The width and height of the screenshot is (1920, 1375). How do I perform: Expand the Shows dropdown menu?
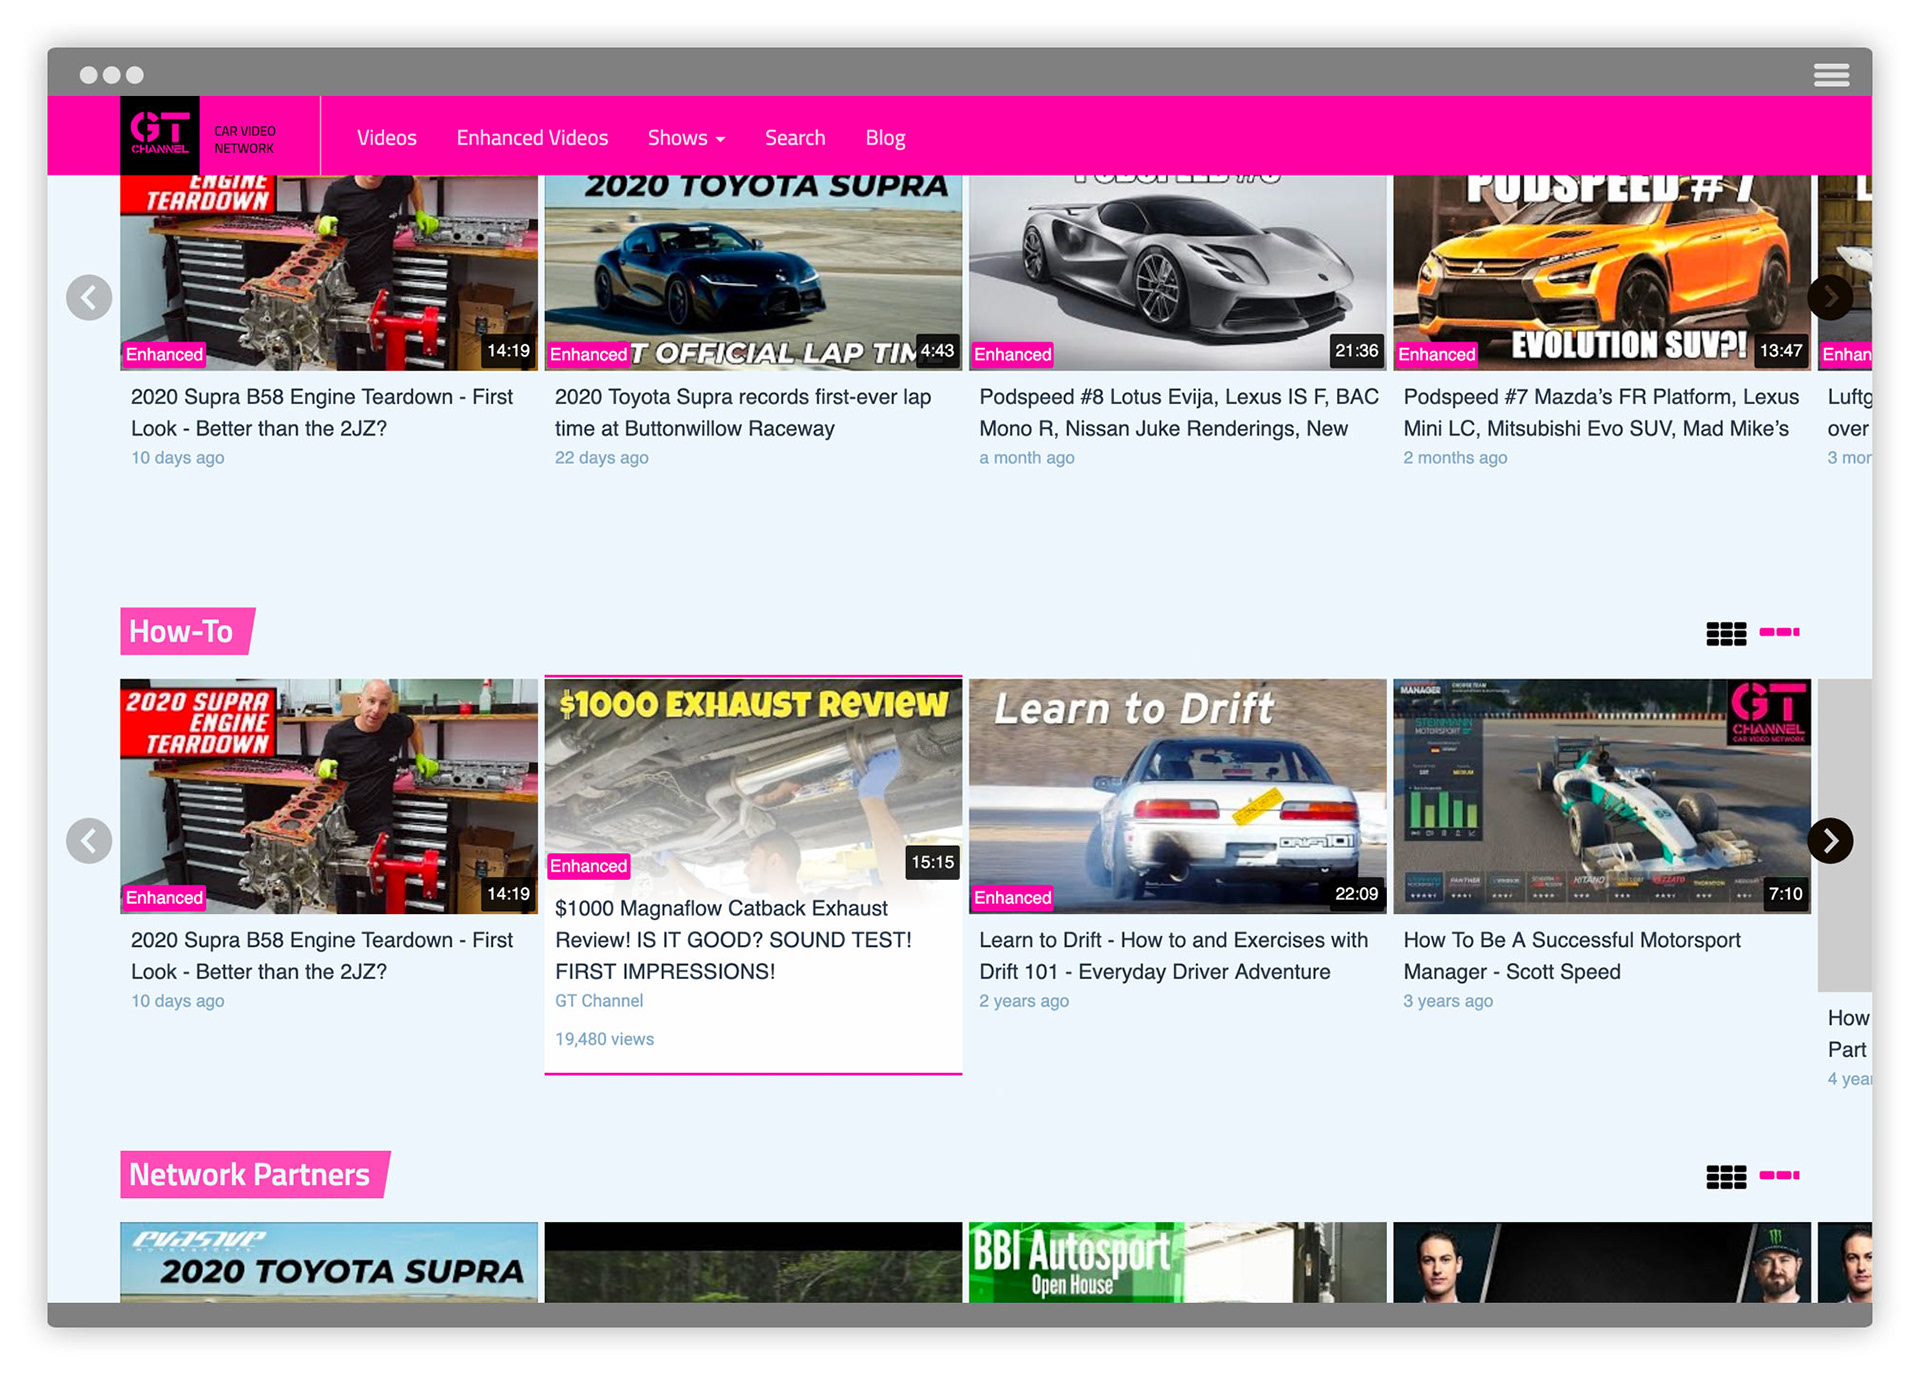click(x=686, y=138)
